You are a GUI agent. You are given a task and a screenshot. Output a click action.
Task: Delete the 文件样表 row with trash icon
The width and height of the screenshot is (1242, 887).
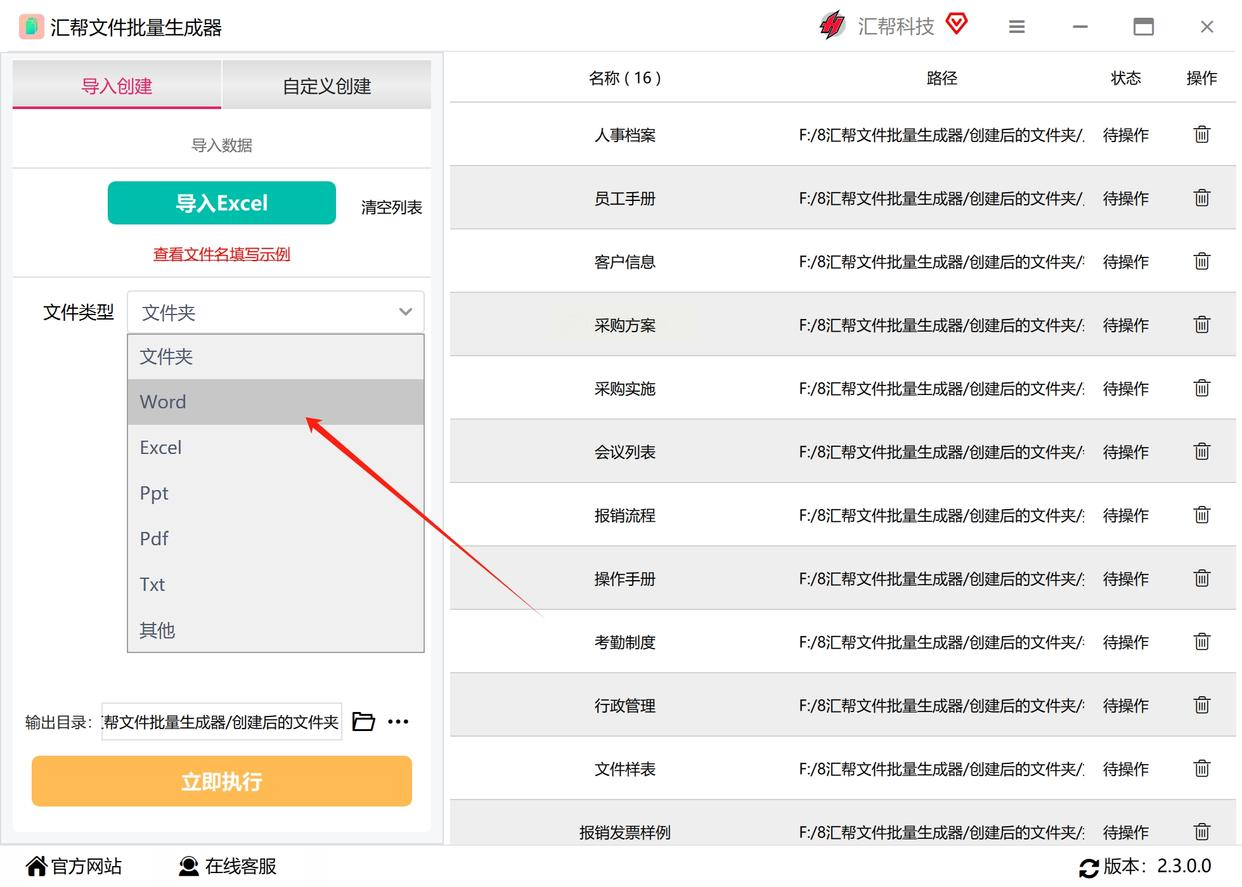1202,768
